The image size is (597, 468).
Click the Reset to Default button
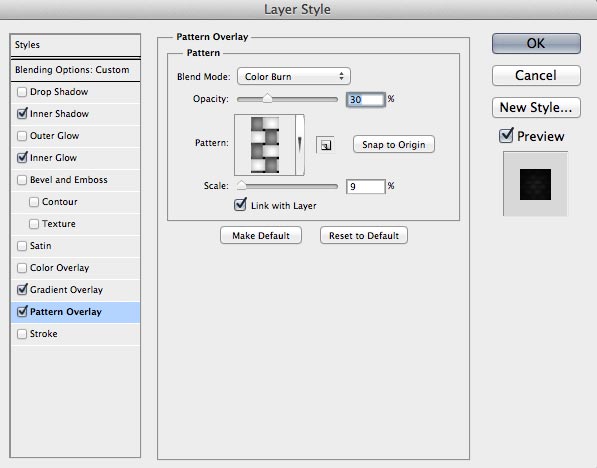click(x=364, y=236)
